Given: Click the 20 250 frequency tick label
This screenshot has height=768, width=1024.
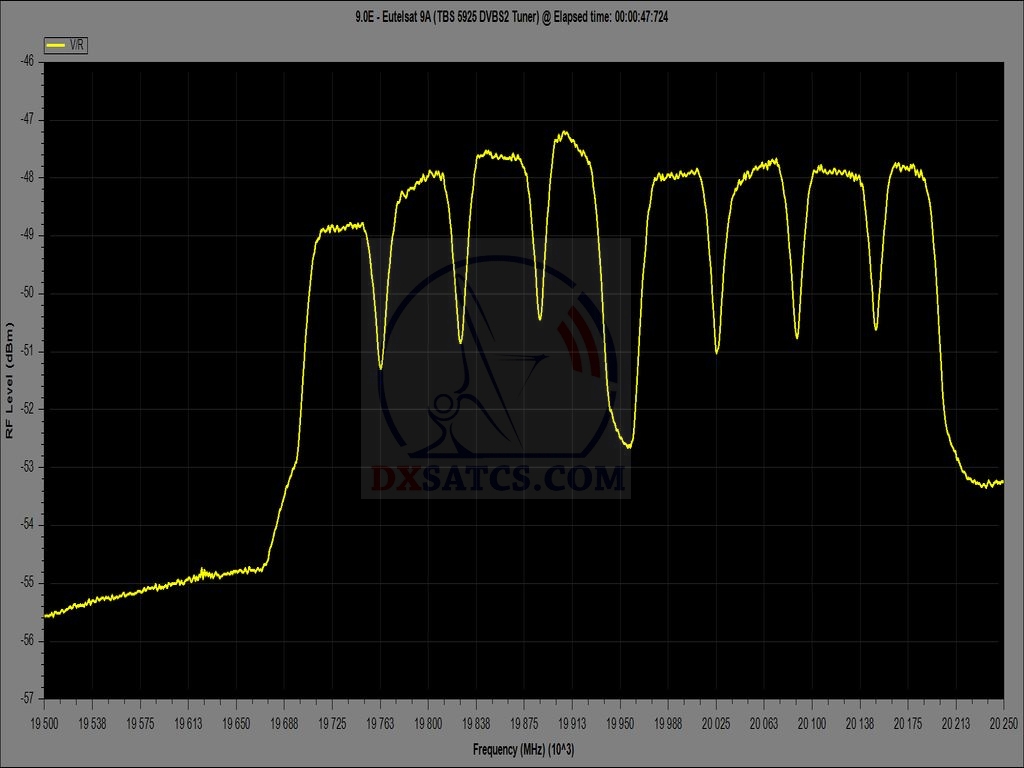Looking at the screenshot, I should pos(1003,720).
